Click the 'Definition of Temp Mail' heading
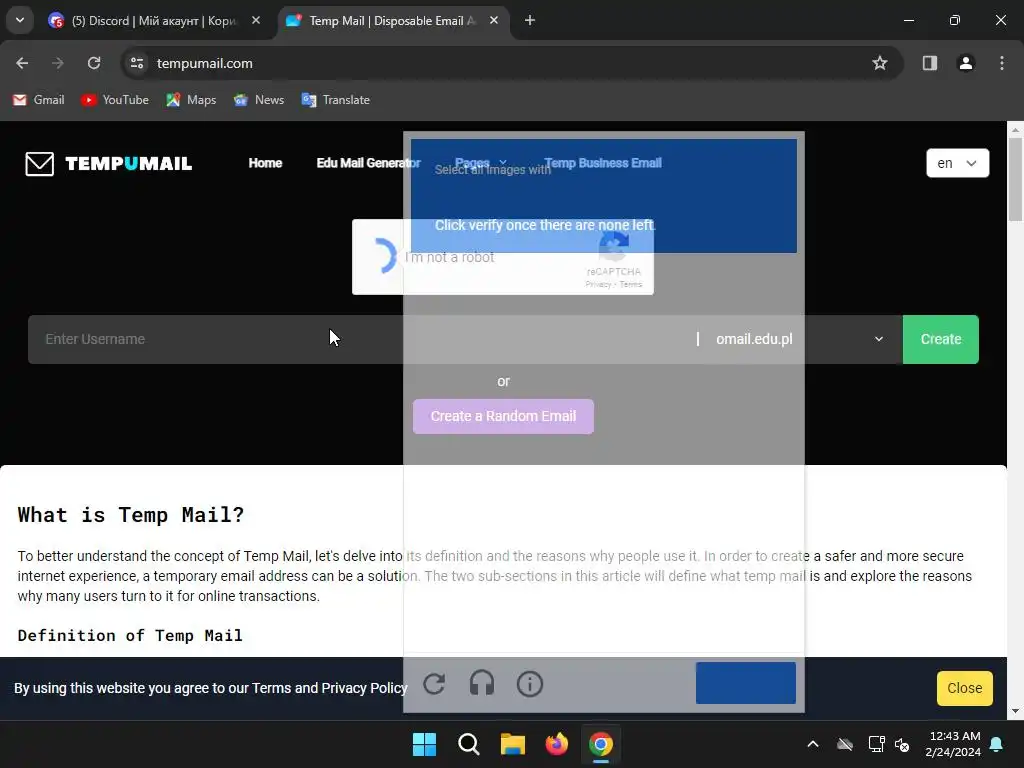Image resolution: width=1024 pixels, height=768 pixels. coord(130,635)
